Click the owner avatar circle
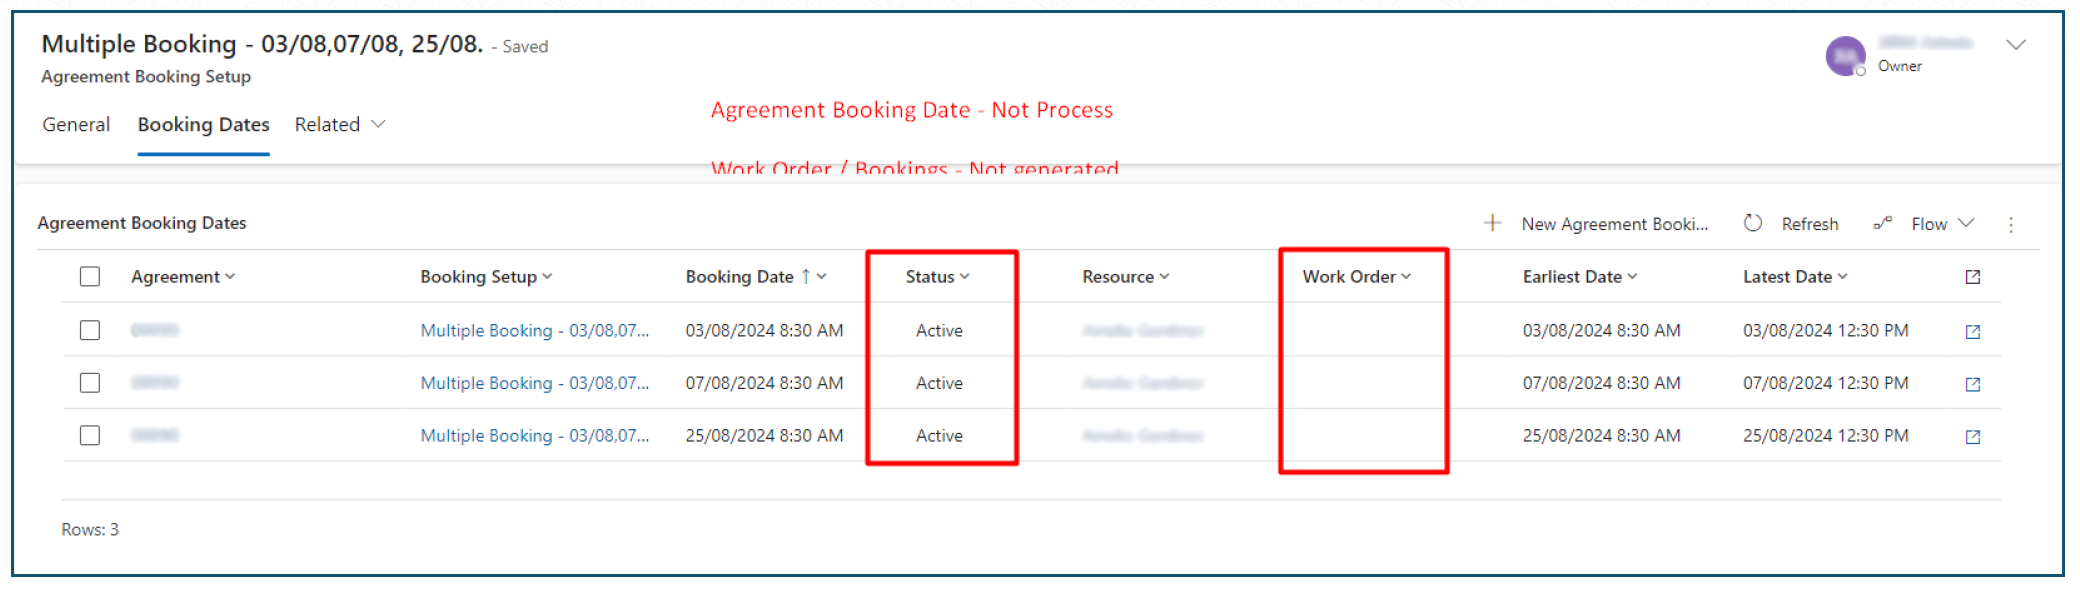 click(x=1845, y=56)
